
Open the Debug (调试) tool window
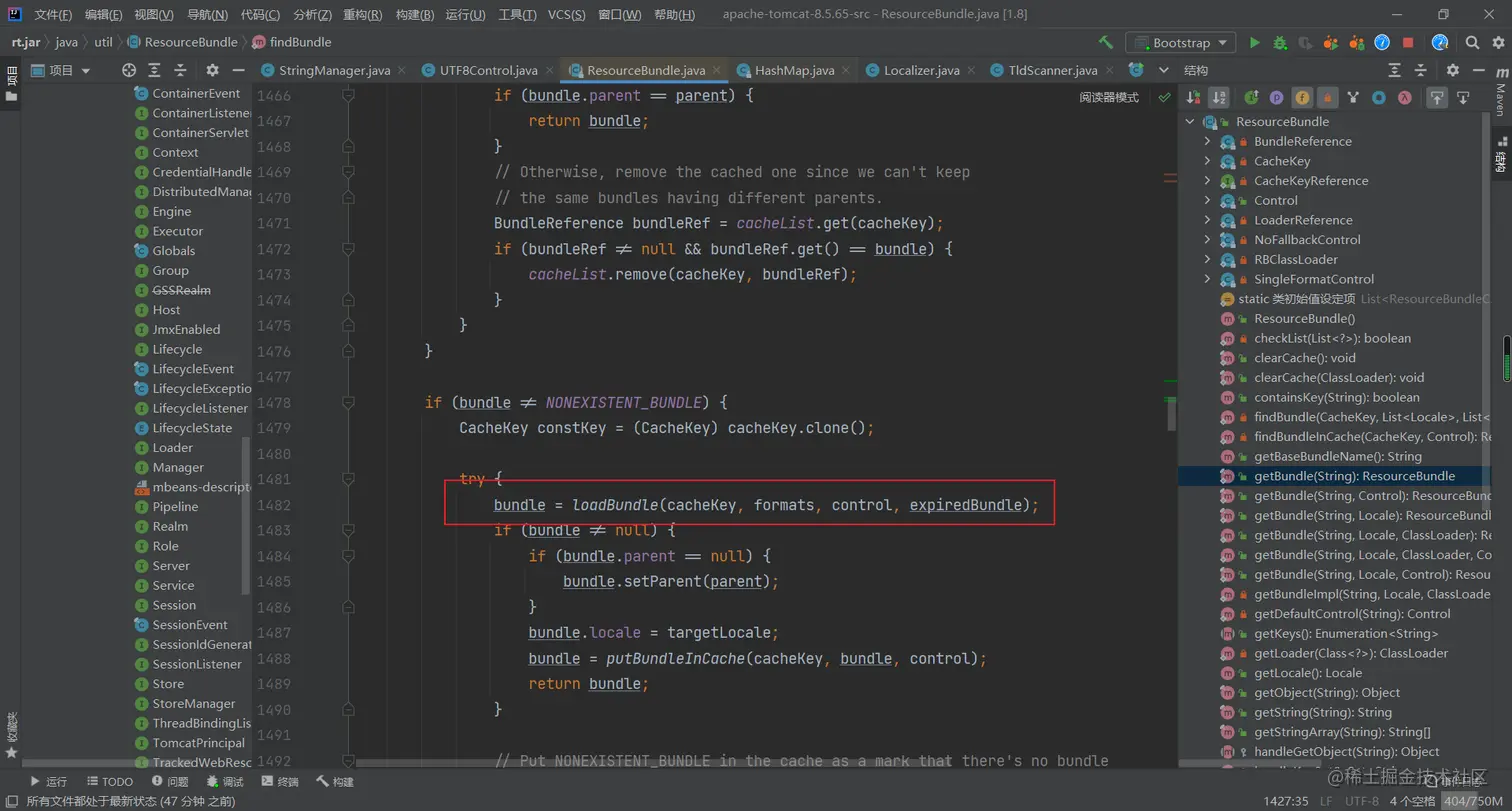[225, 781]
